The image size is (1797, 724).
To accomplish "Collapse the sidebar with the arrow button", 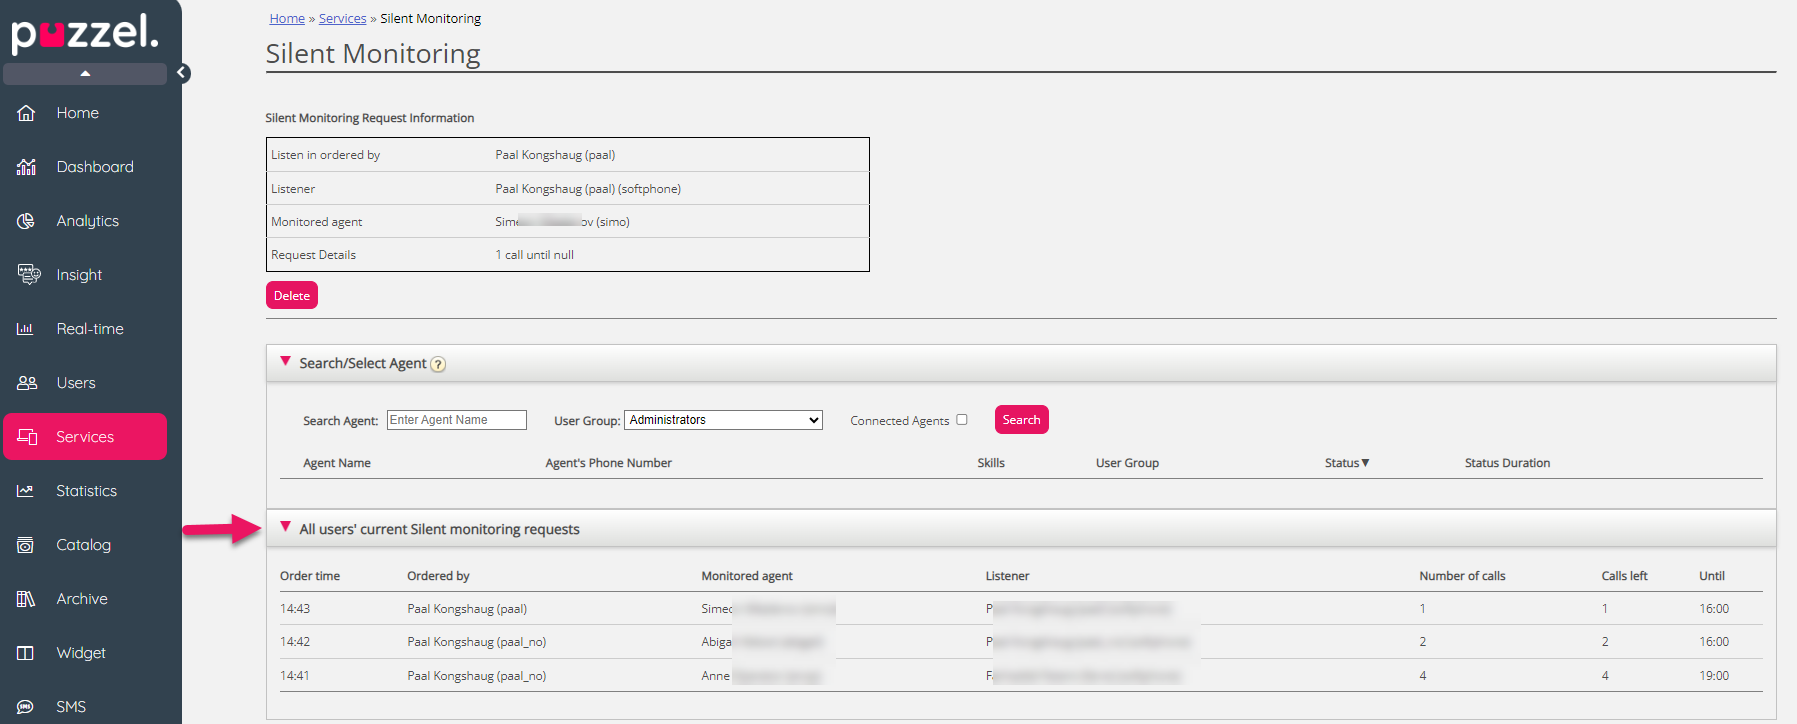I will 182,73.
